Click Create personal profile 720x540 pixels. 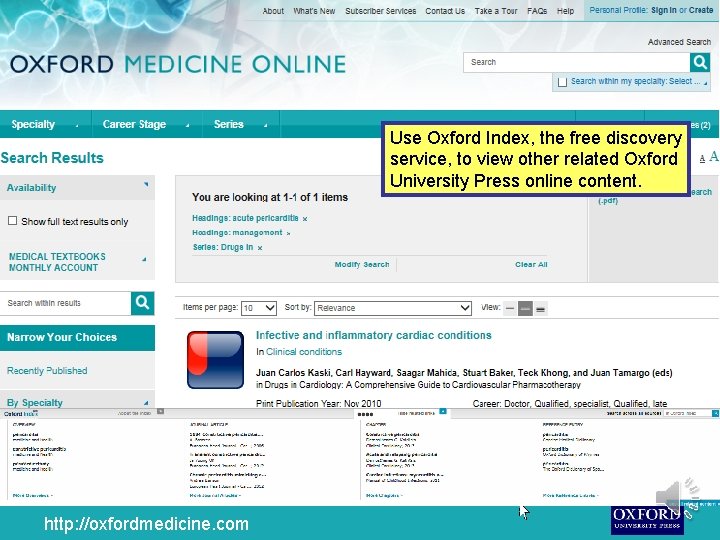click(701, 10)
